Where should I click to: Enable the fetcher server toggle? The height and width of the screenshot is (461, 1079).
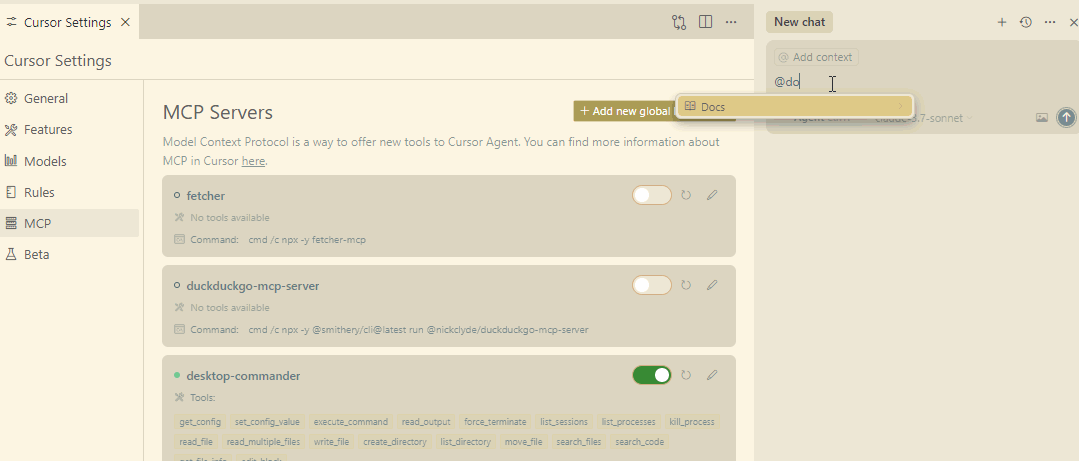[x=652, y=195]
